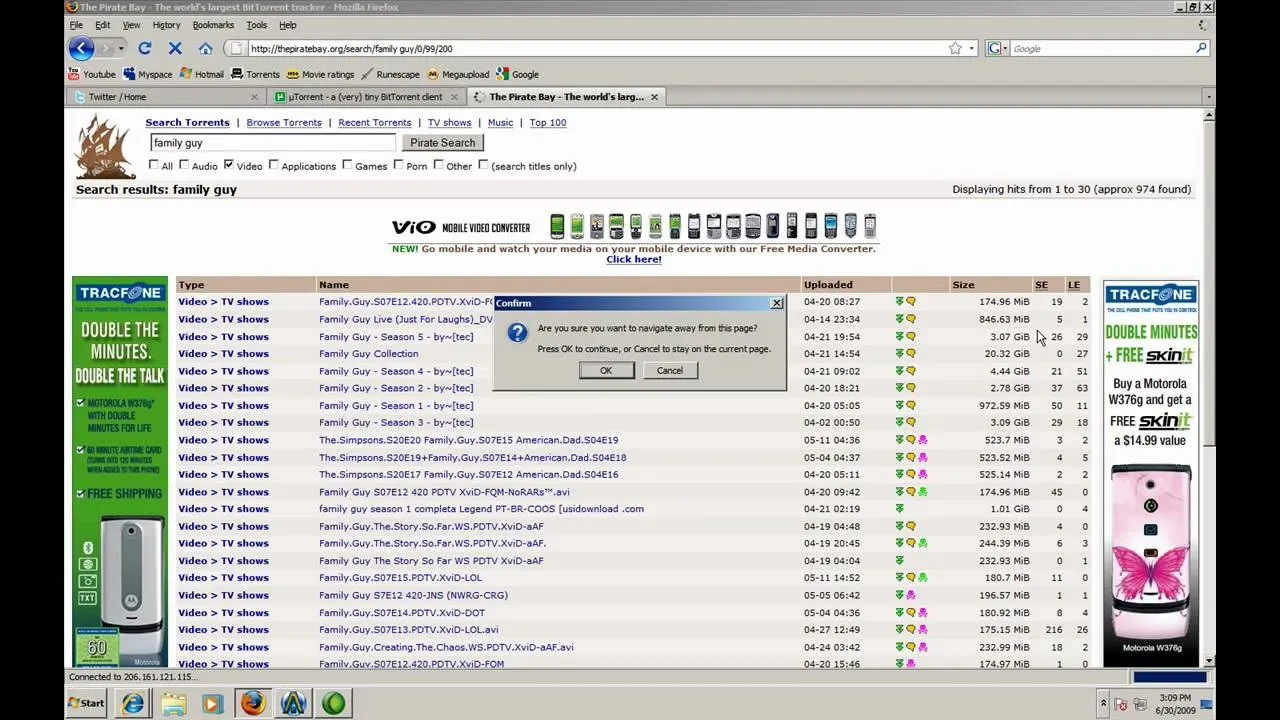Open the Torrents bookmark

pyautogui.click(x=255, y=74)
